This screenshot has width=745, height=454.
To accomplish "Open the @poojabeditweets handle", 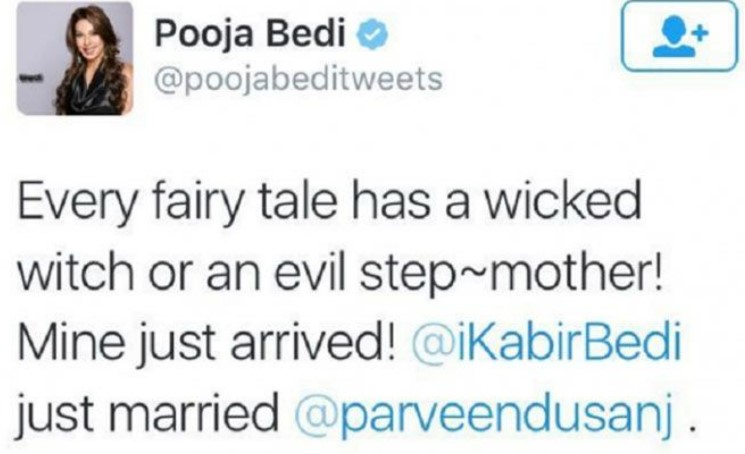I will coord(299,78).
